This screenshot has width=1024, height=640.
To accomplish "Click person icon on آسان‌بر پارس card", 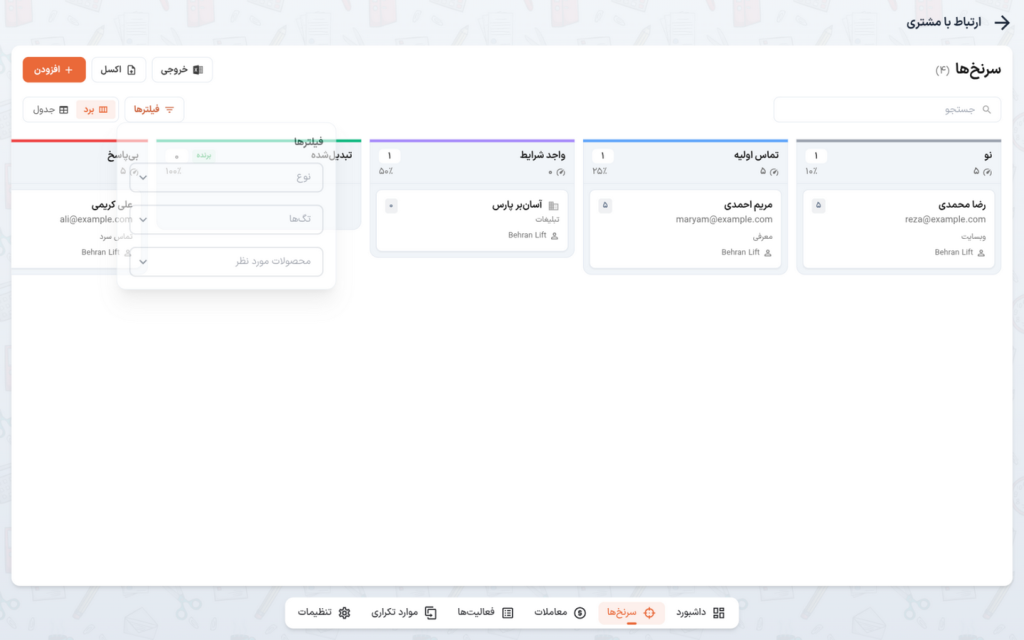I will (x=554, y=236).
